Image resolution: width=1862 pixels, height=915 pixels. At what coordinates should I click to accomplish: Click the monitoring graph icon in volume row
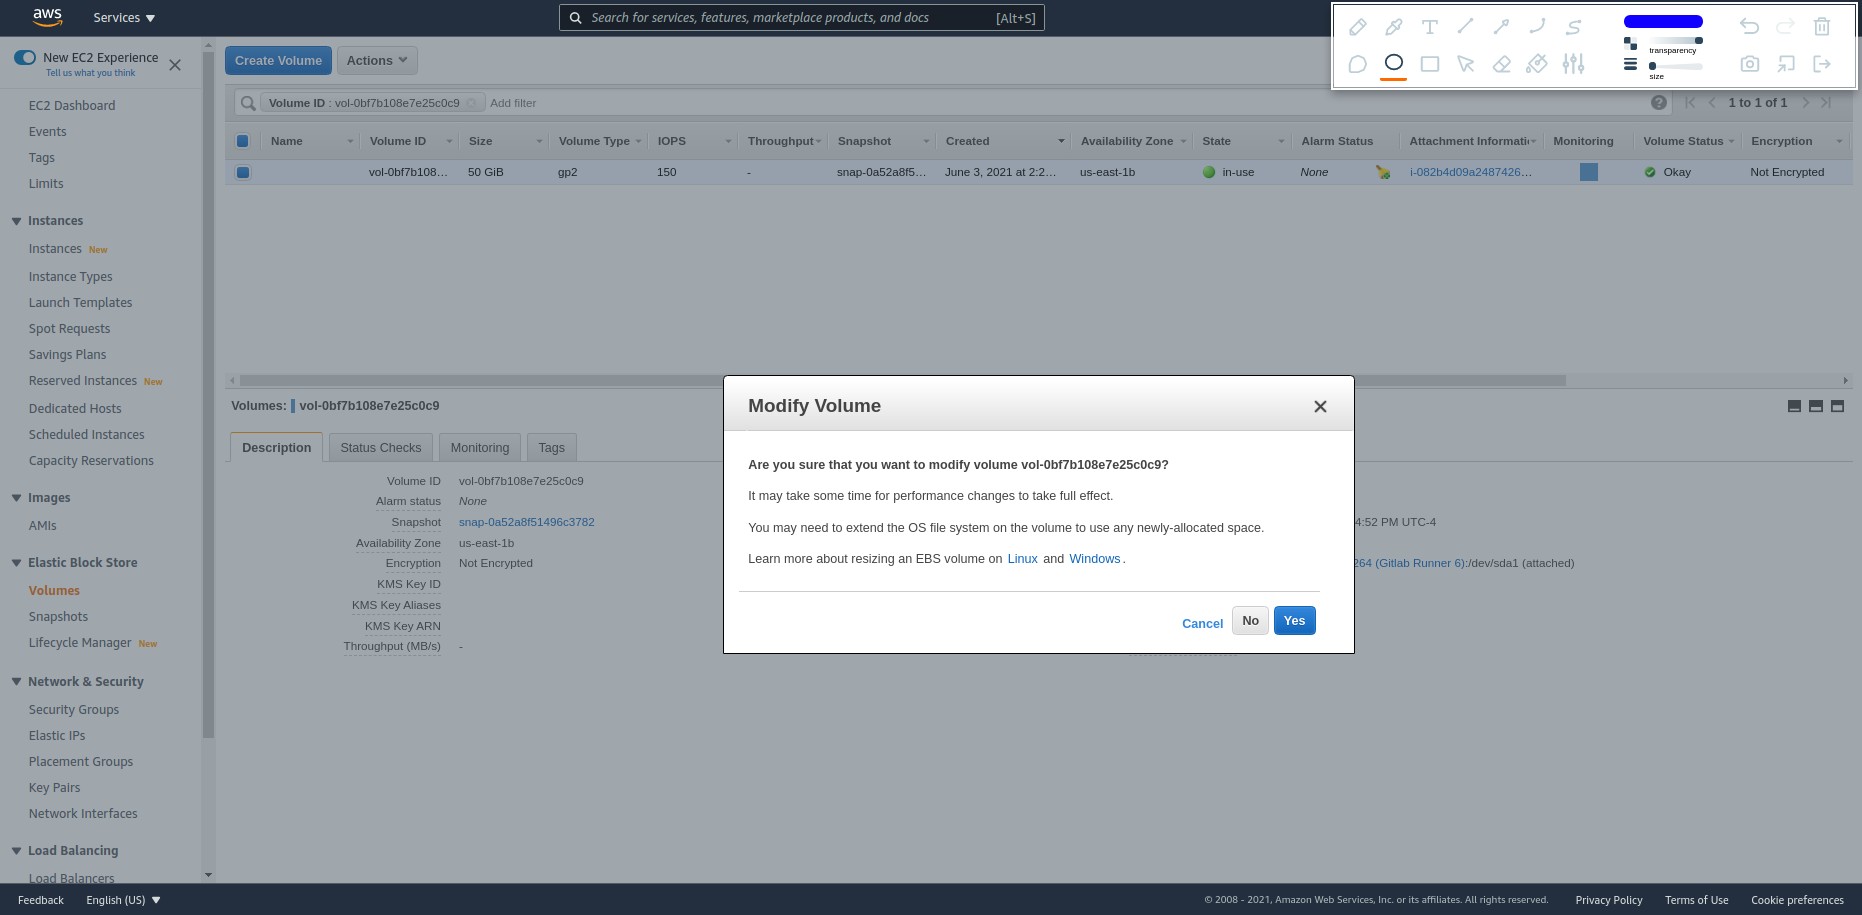coord(1588,172)
